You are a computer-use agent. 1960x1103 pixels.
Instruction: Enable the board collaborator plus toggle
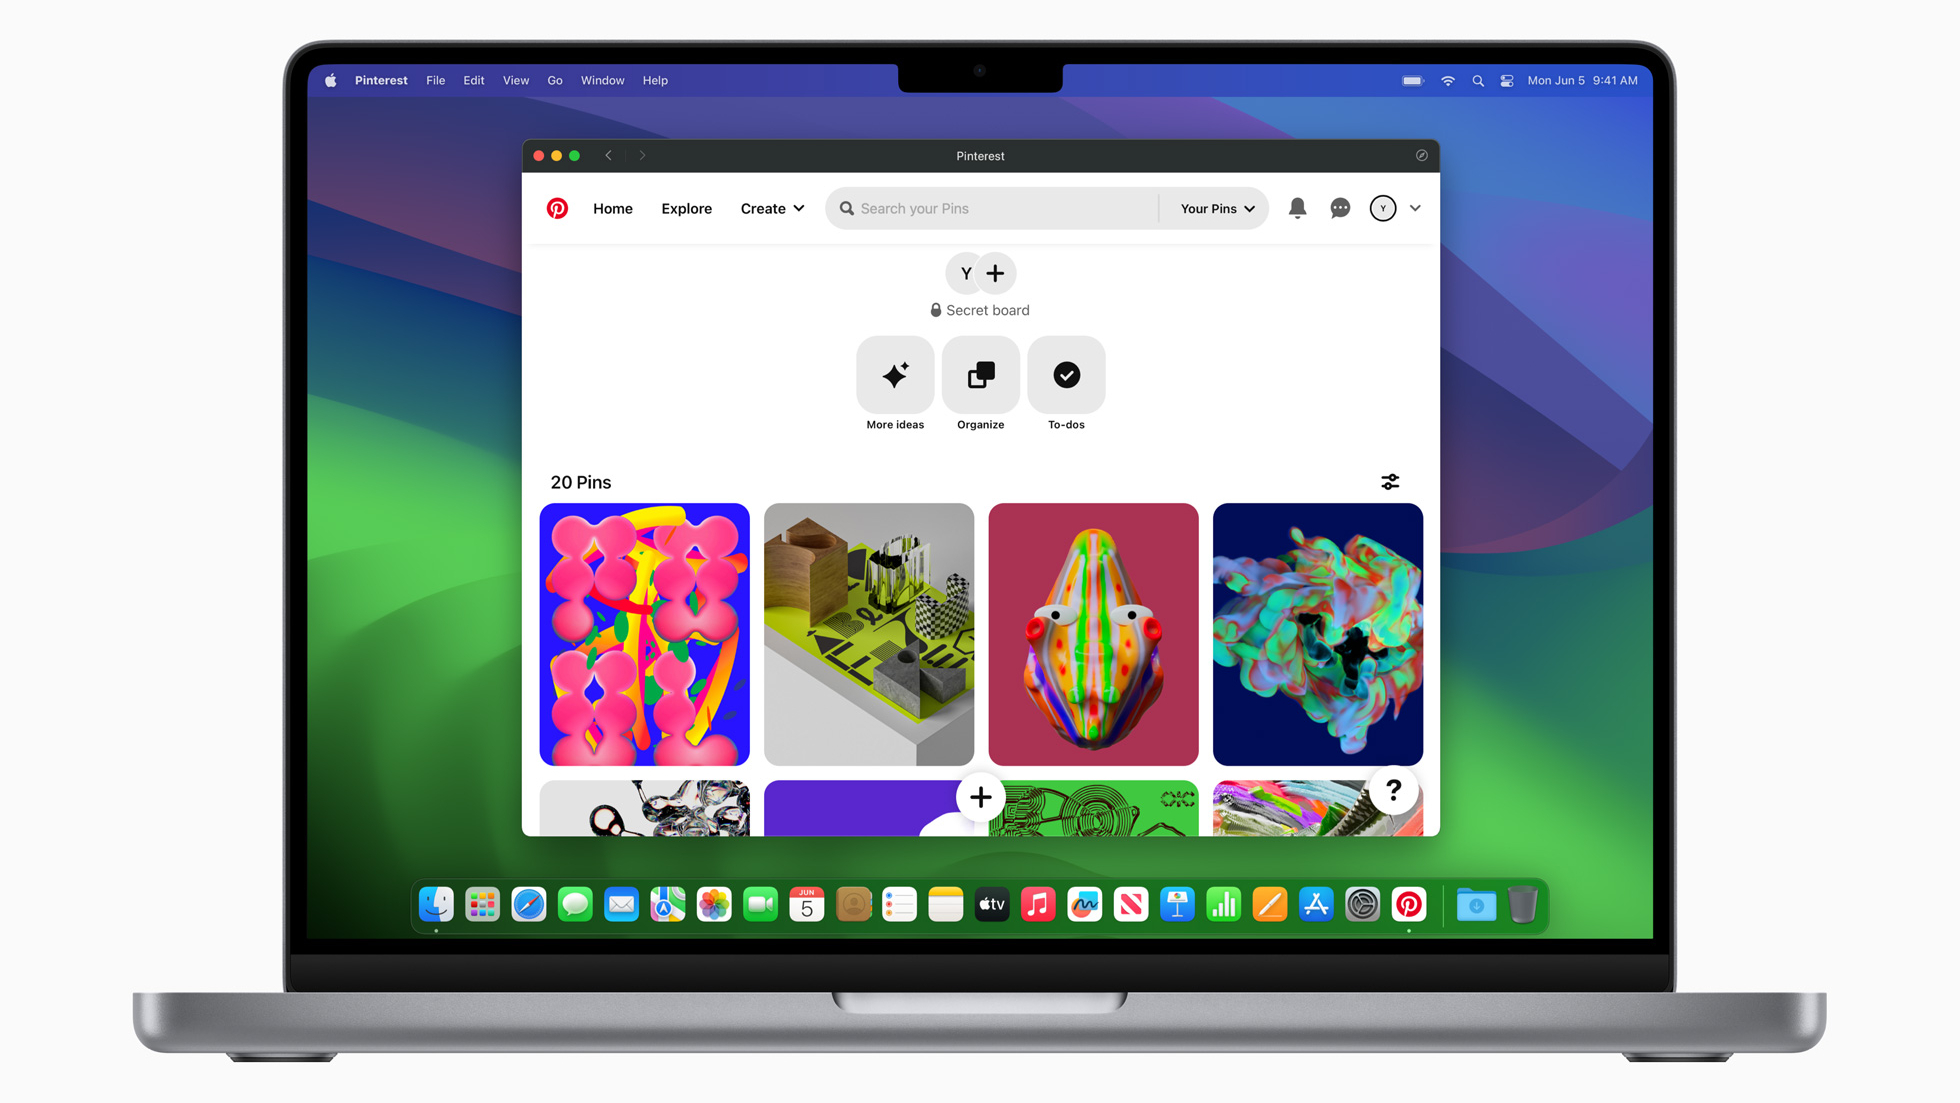click(x=996, y=272)
